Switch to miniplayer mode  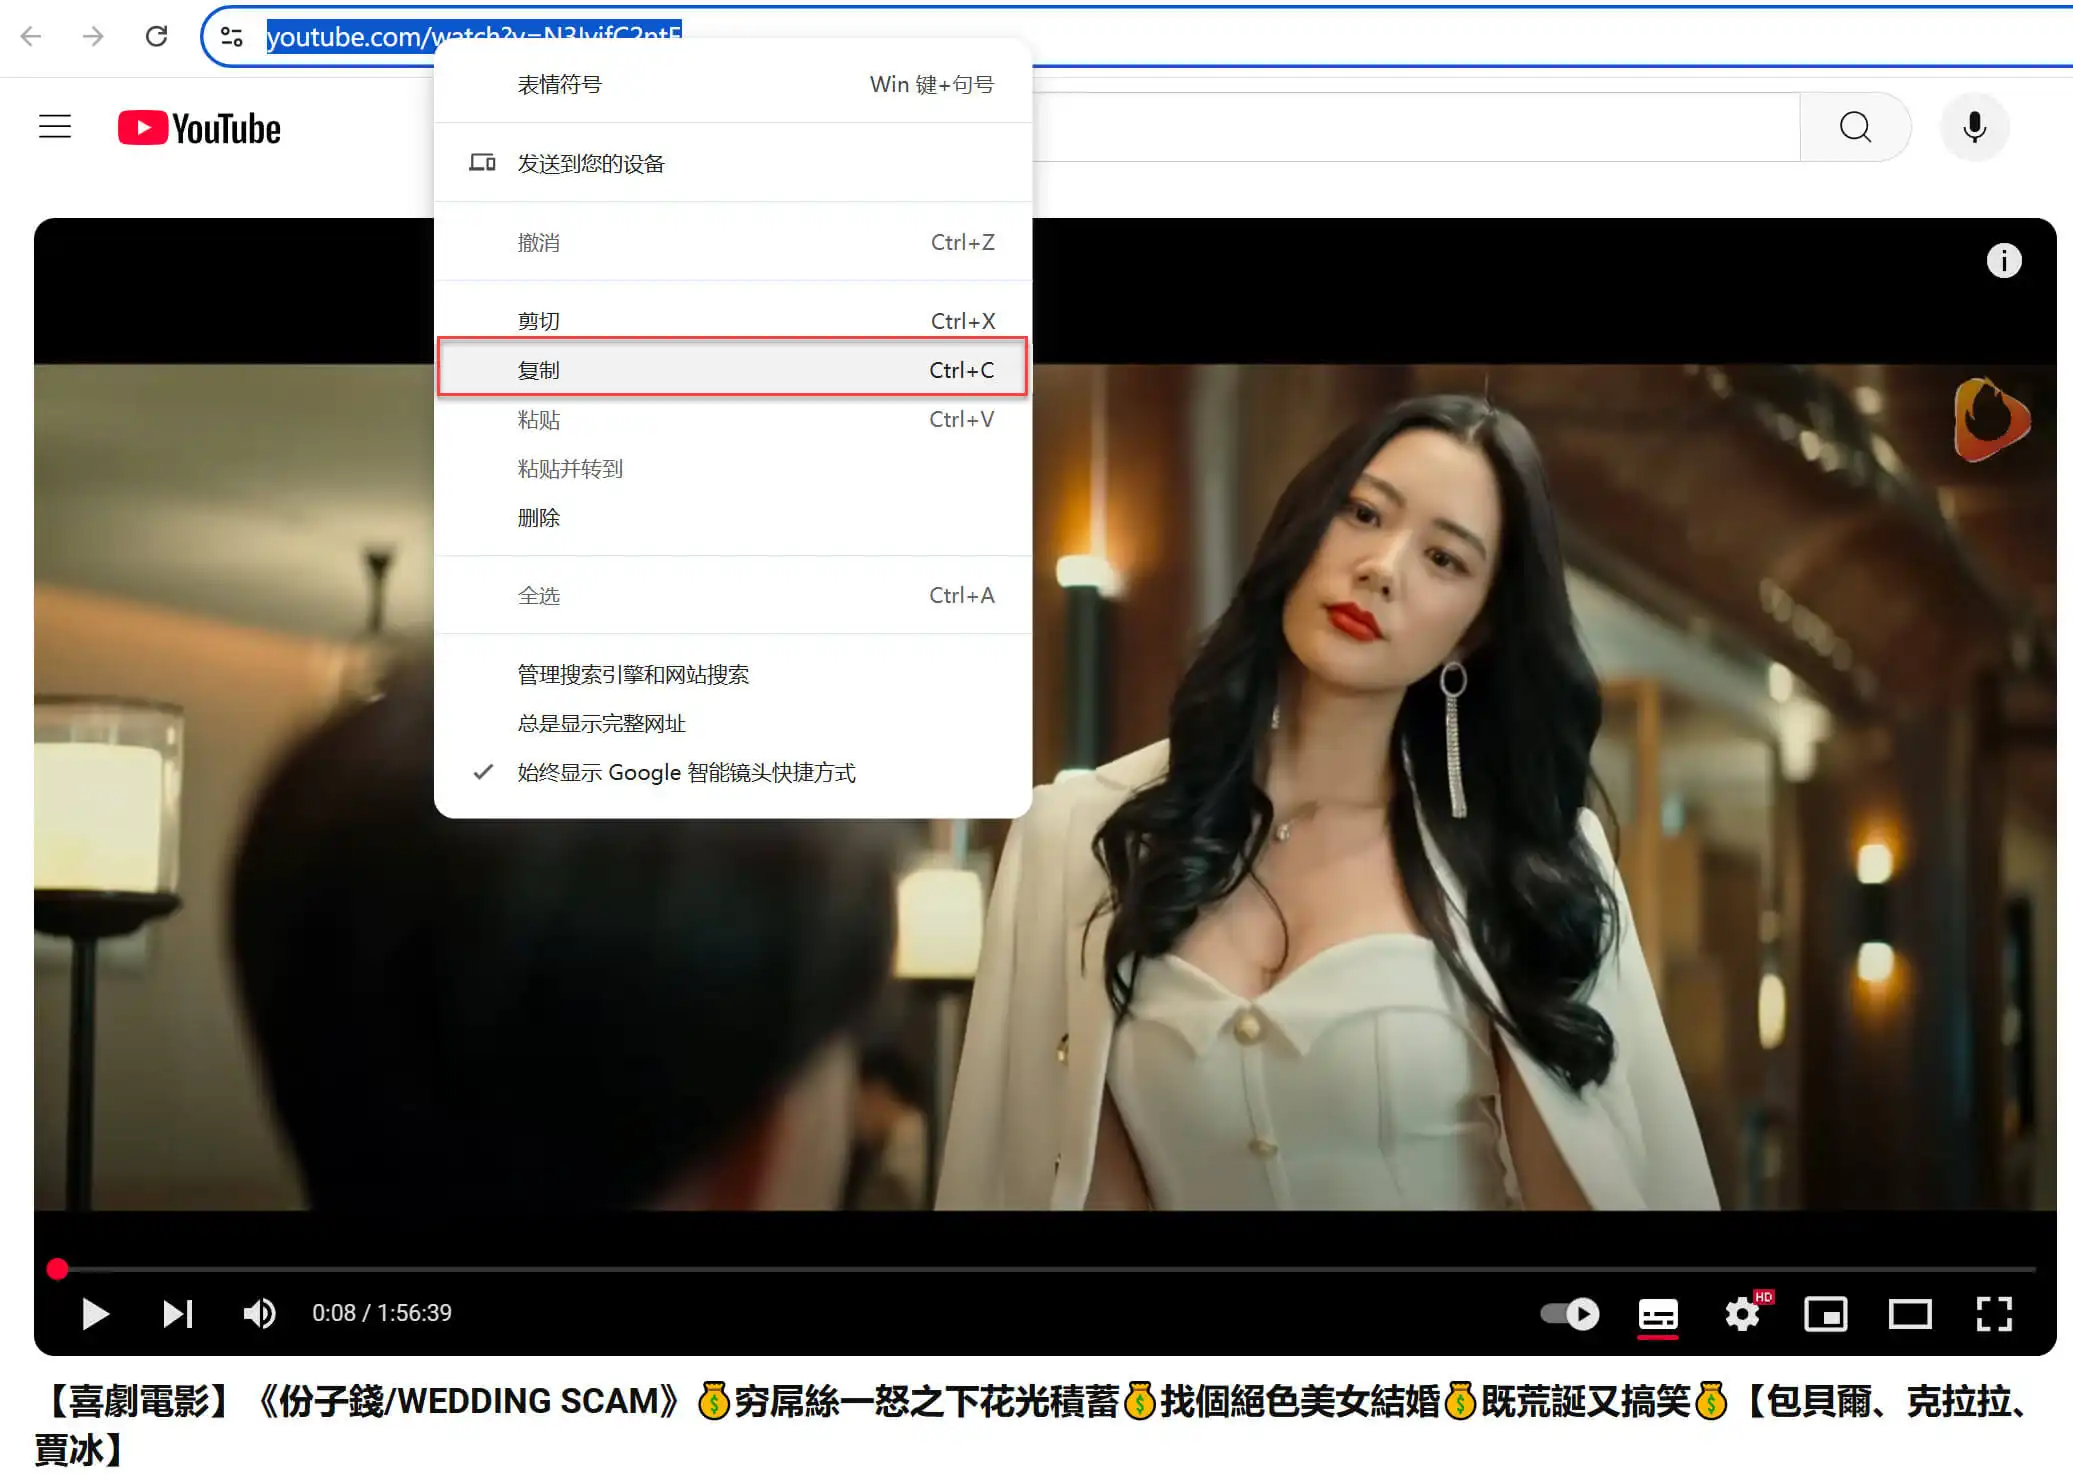[1825, 1314]
